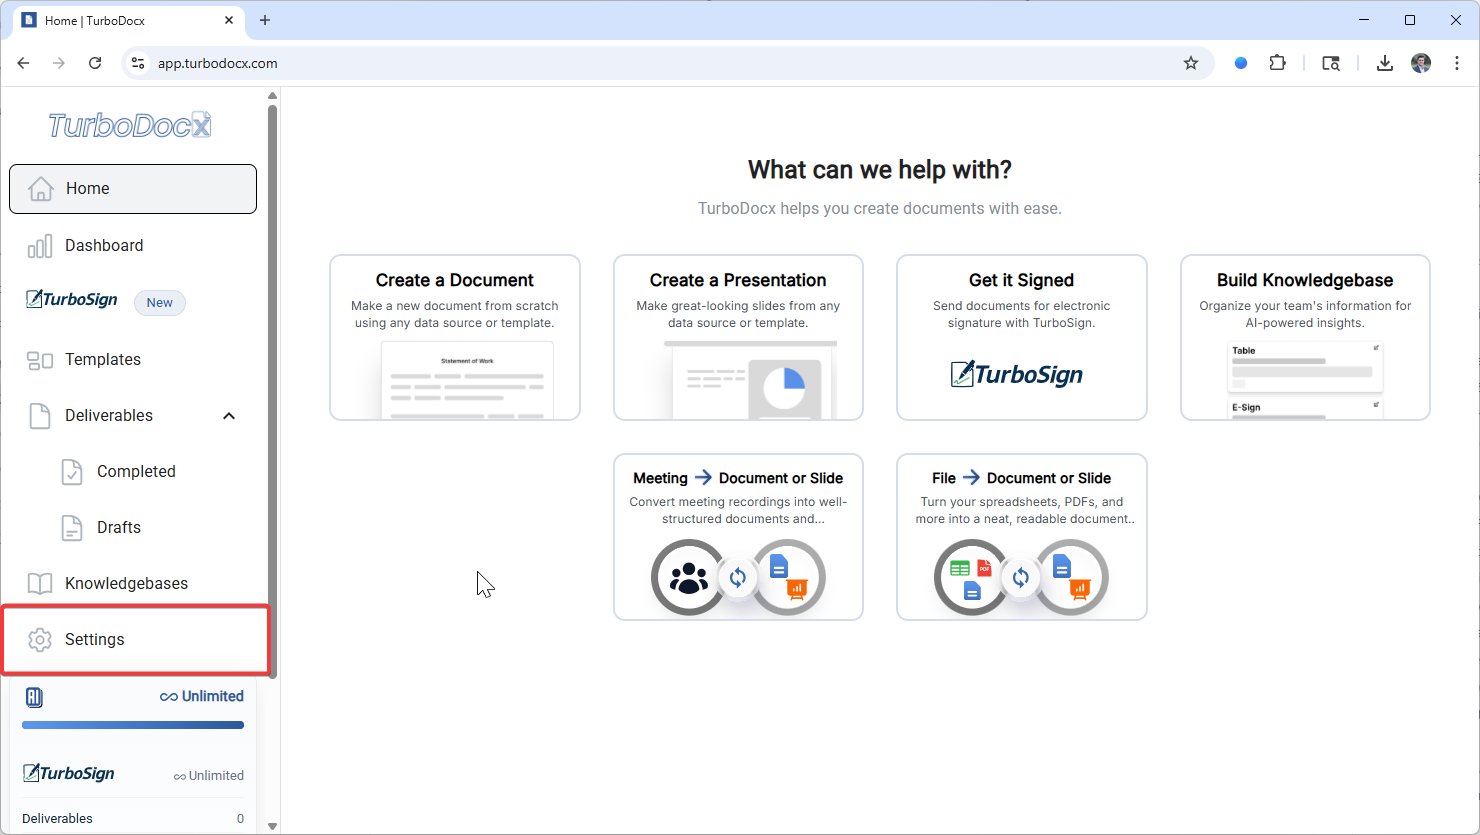Viewport: 1480px width, 835px height.
Task: Click the New badge next to TurboSign
Action: click(160, 302)
